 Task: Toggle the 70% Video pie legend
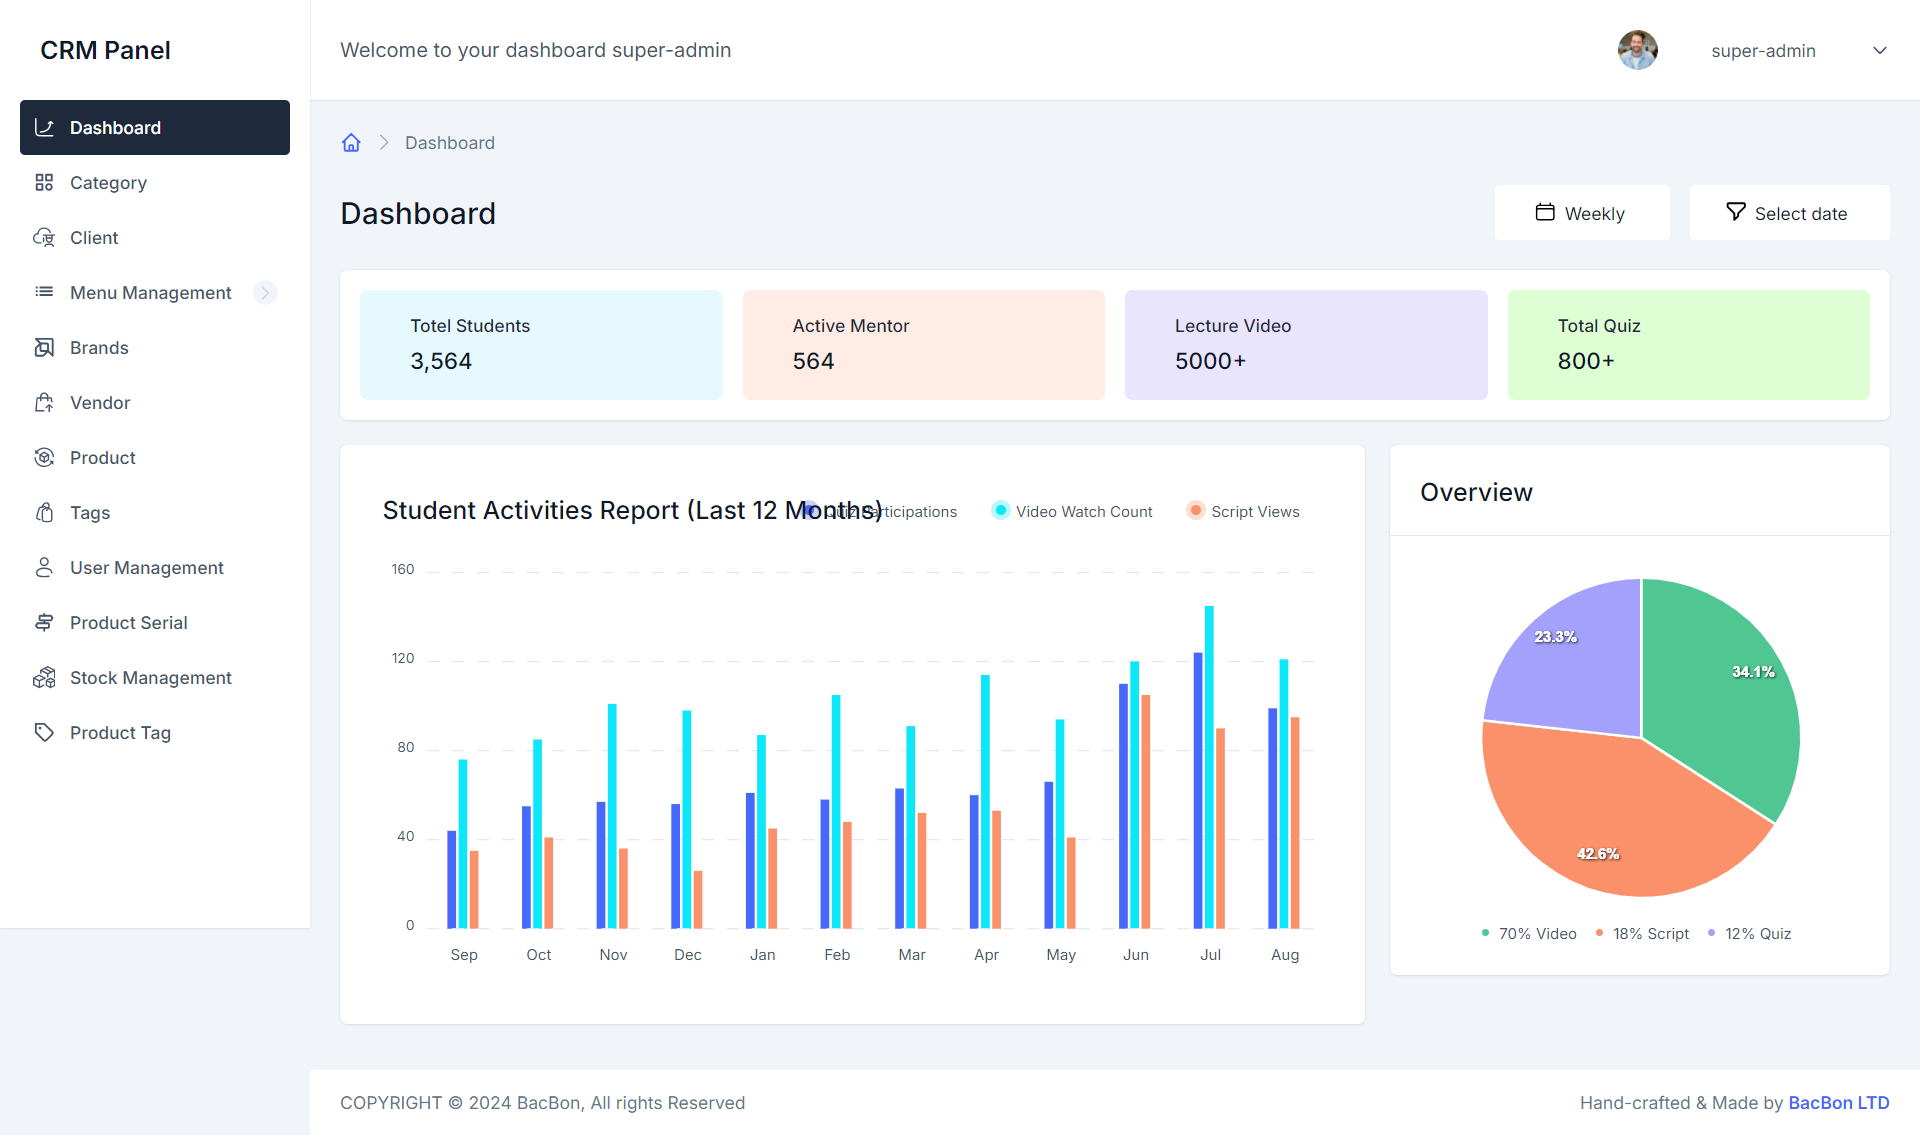[1529, 933]
